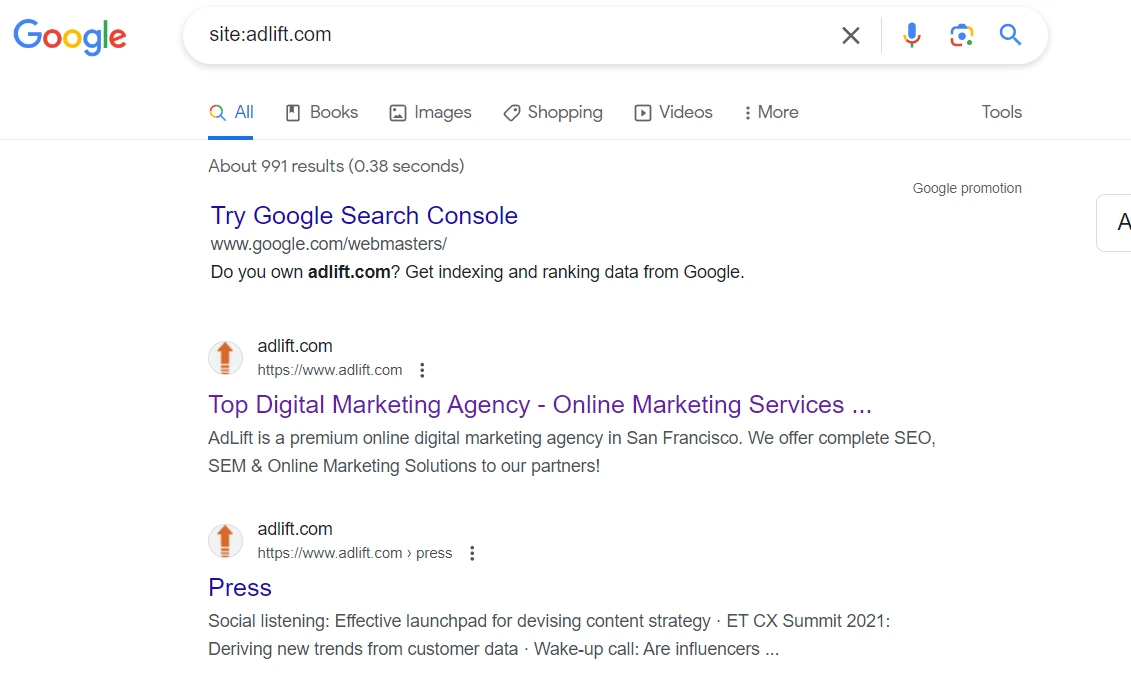The width and height of the screenshot is (1131, 693).
Task: Click the https://www.adlift.com breadcrumb URL
Action: point(330,370)
